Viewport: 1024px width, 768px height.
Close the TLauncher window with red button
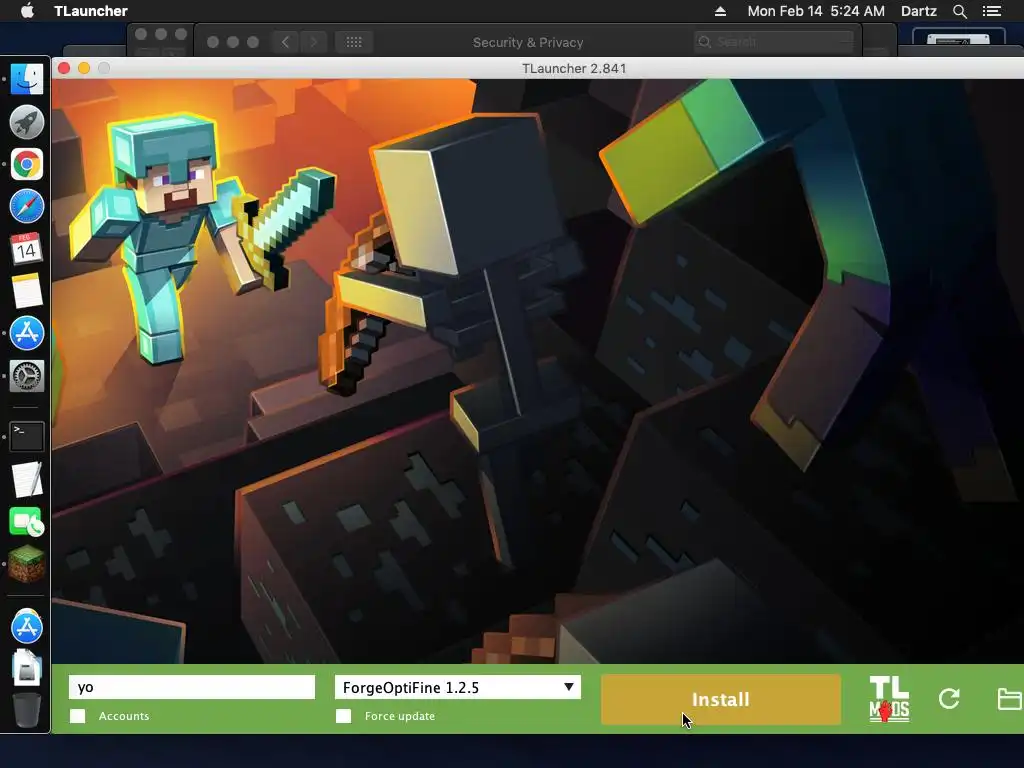click(x=64, y=68)
